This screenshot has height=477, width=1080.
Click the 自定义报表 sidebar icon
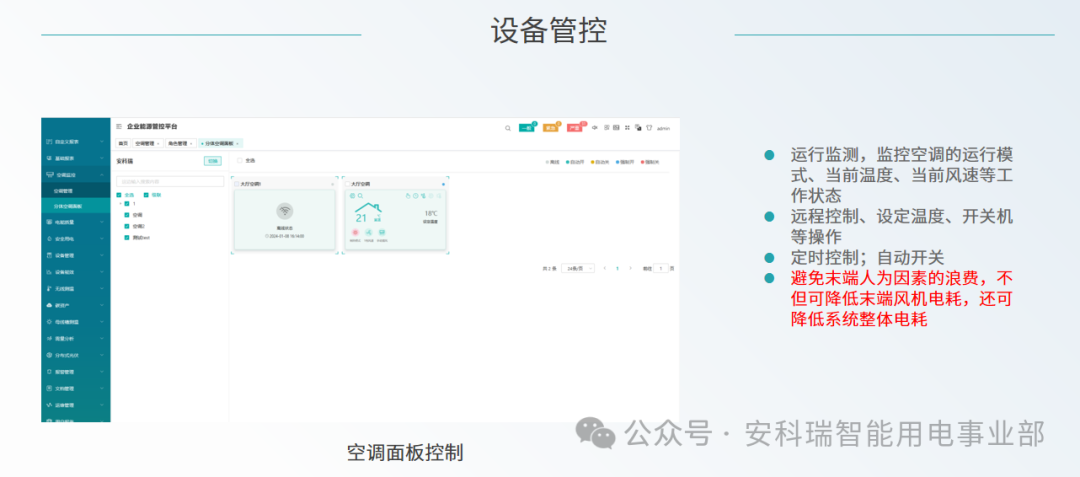pyautogui.click(x=49, y=141)
